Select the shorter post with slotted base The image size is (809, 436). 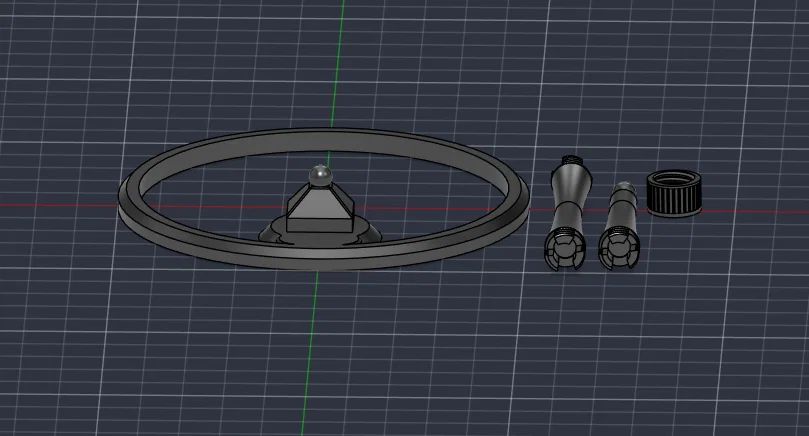pos(620,226)
